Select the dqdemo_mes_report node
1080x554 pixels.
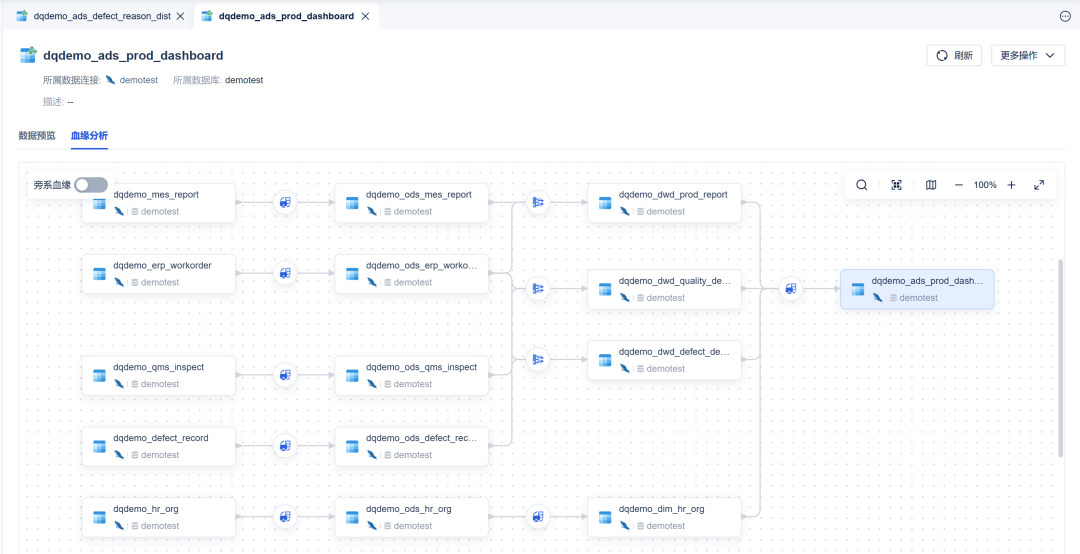(158, 203)
